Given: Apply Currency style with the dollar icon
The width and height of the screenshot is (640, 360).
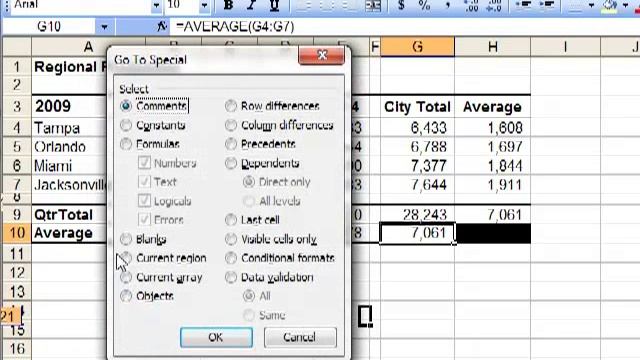Looking at the screenshot, I should 401,5.
